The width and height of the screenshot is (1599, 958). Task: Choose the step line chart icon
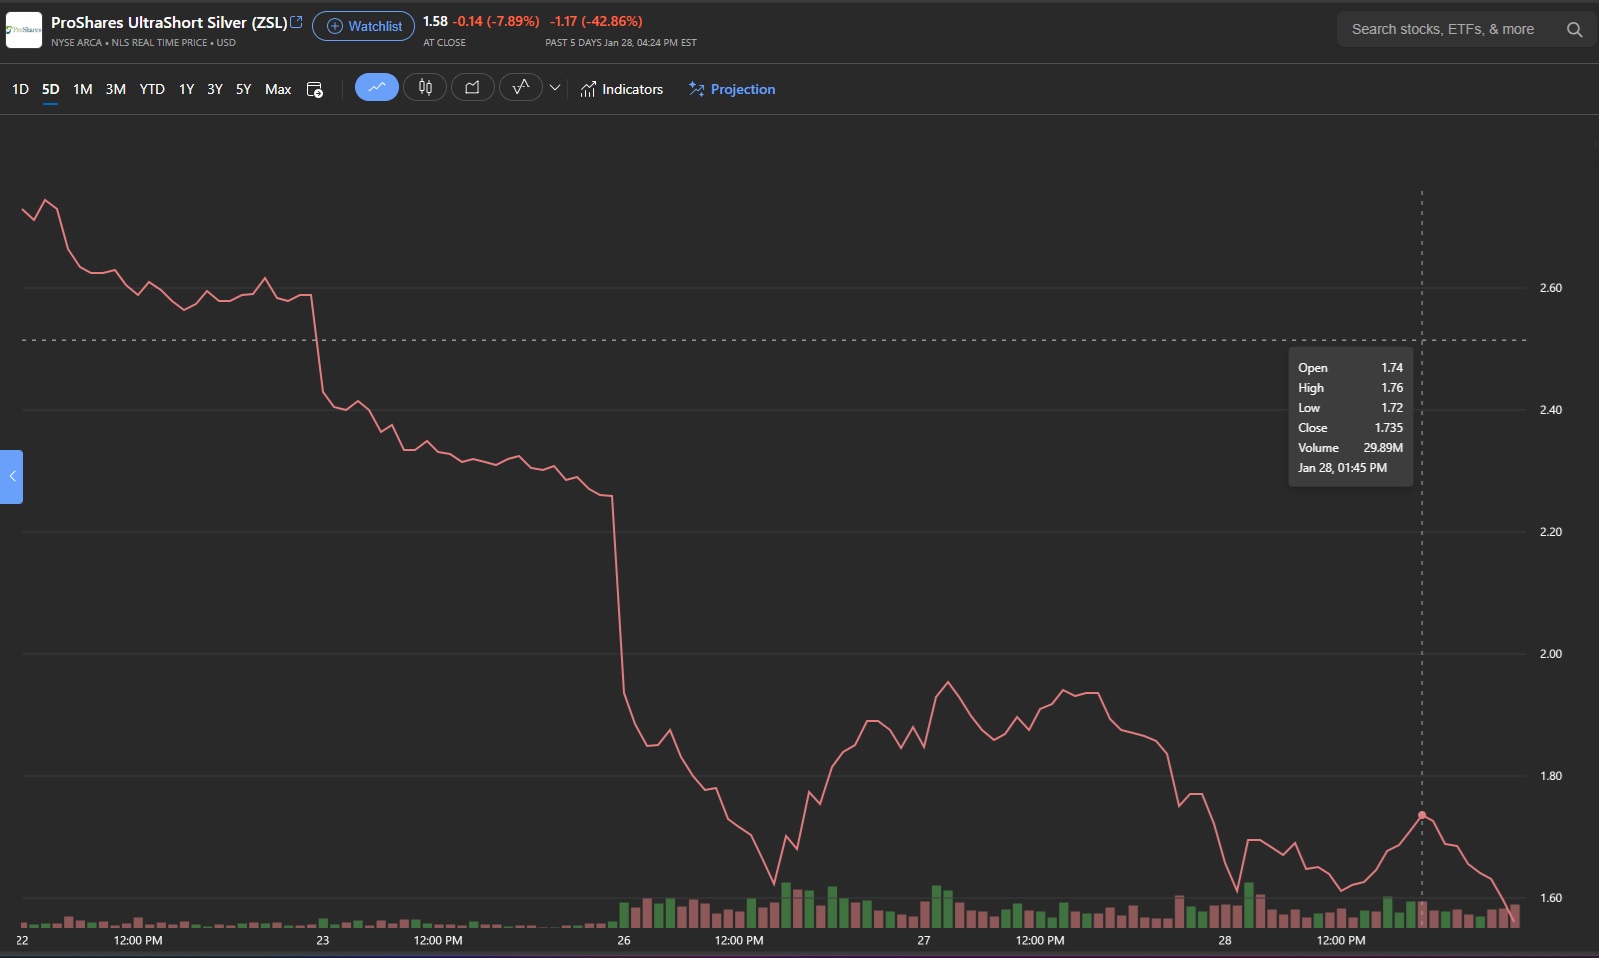pos(520,88)
